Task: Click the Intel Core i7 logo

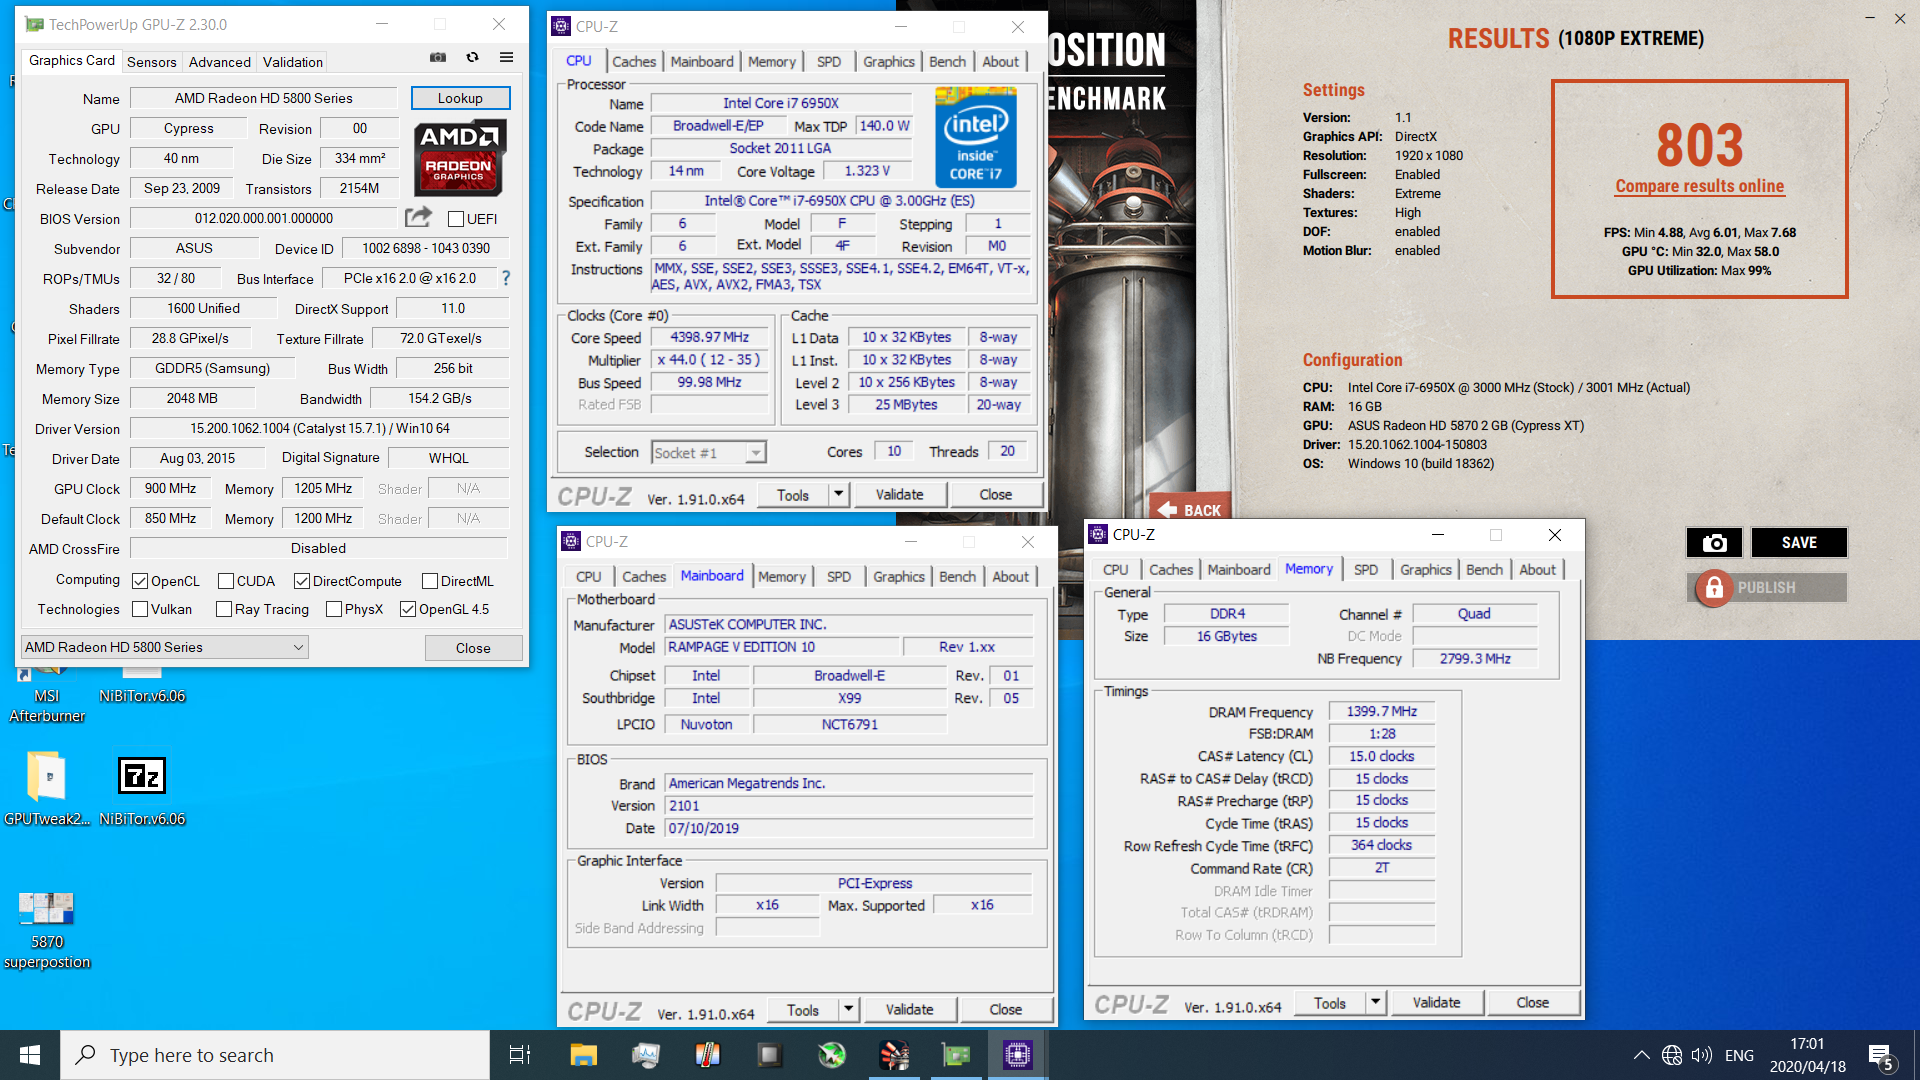Action: (x=976, y=137)
